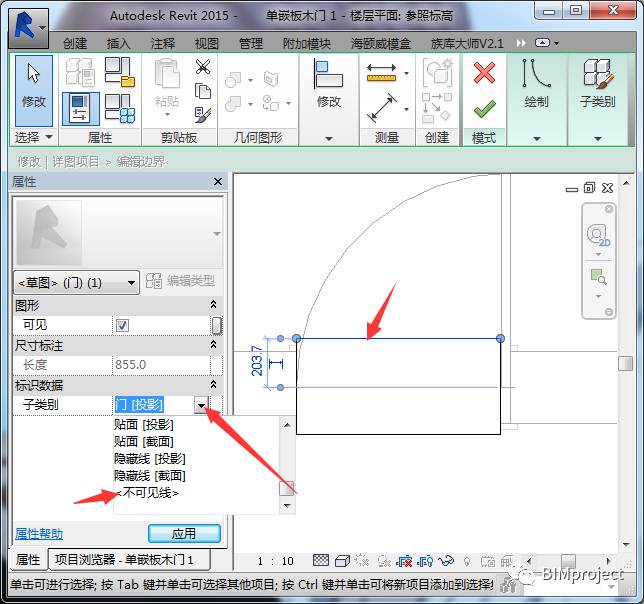Open the Family Types icon
The width and height of the screenshot is (644, 604).
[x=119, y=109]
